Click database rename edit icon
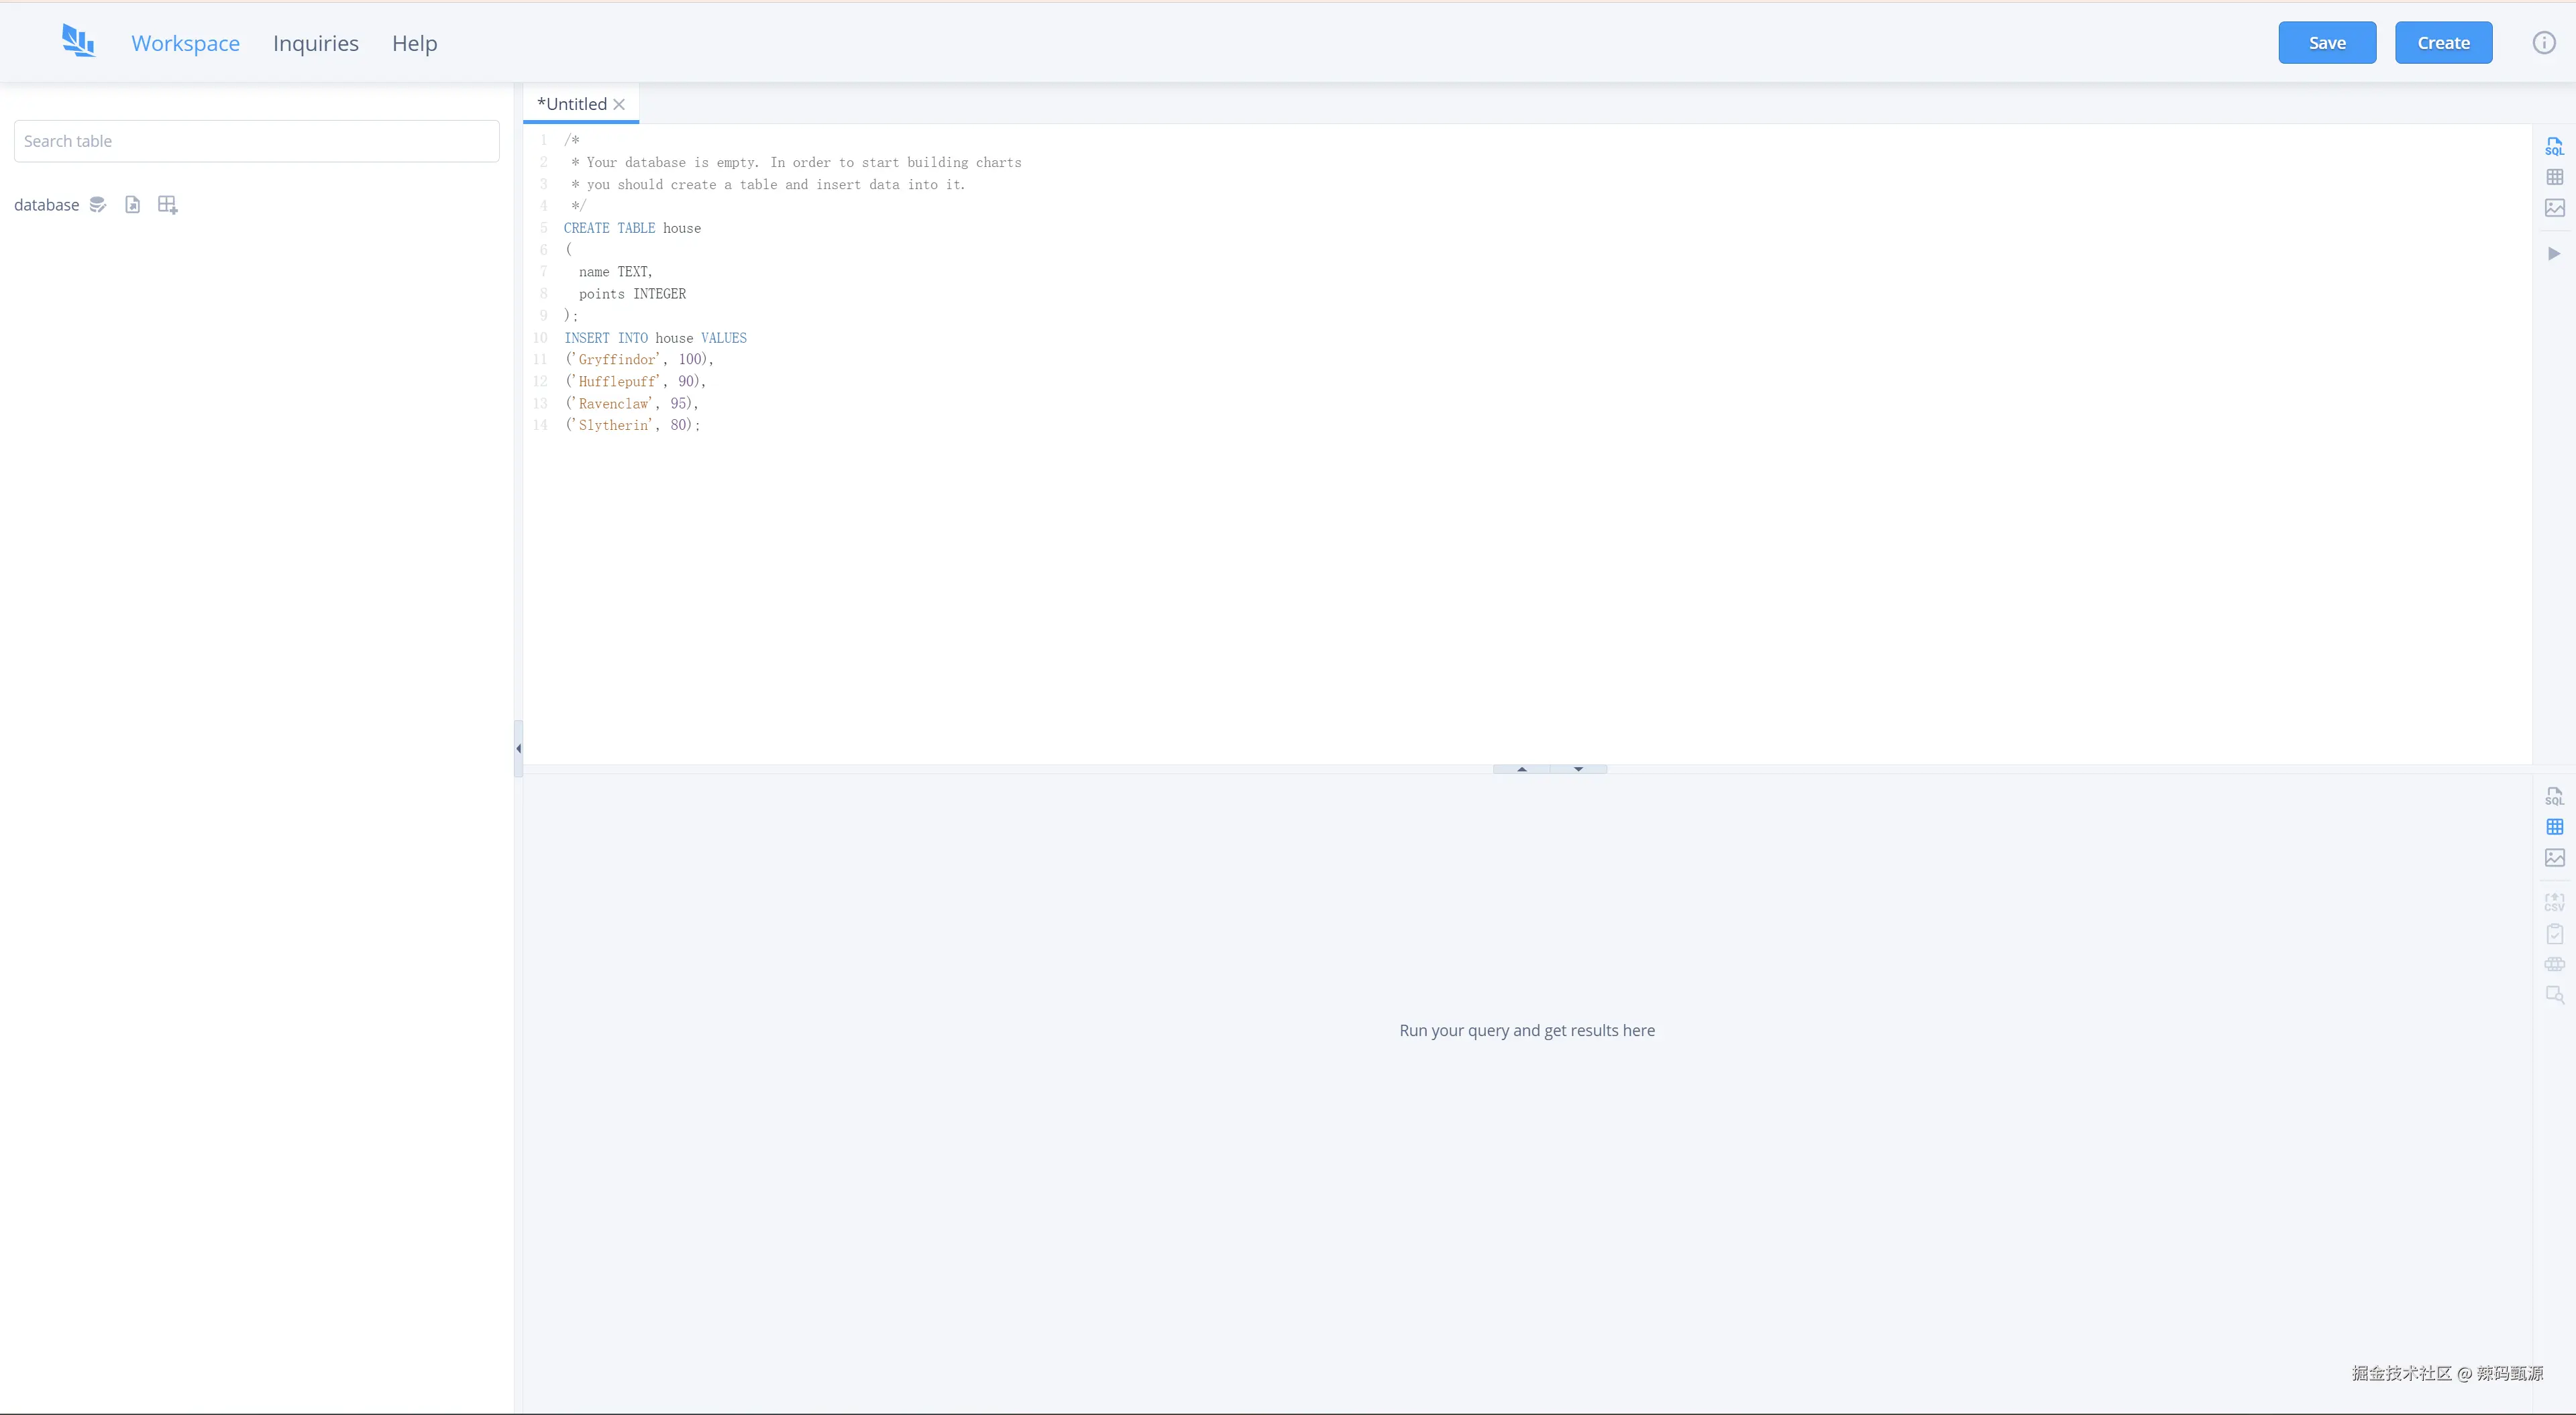2576x1415 pixels. 97,205
